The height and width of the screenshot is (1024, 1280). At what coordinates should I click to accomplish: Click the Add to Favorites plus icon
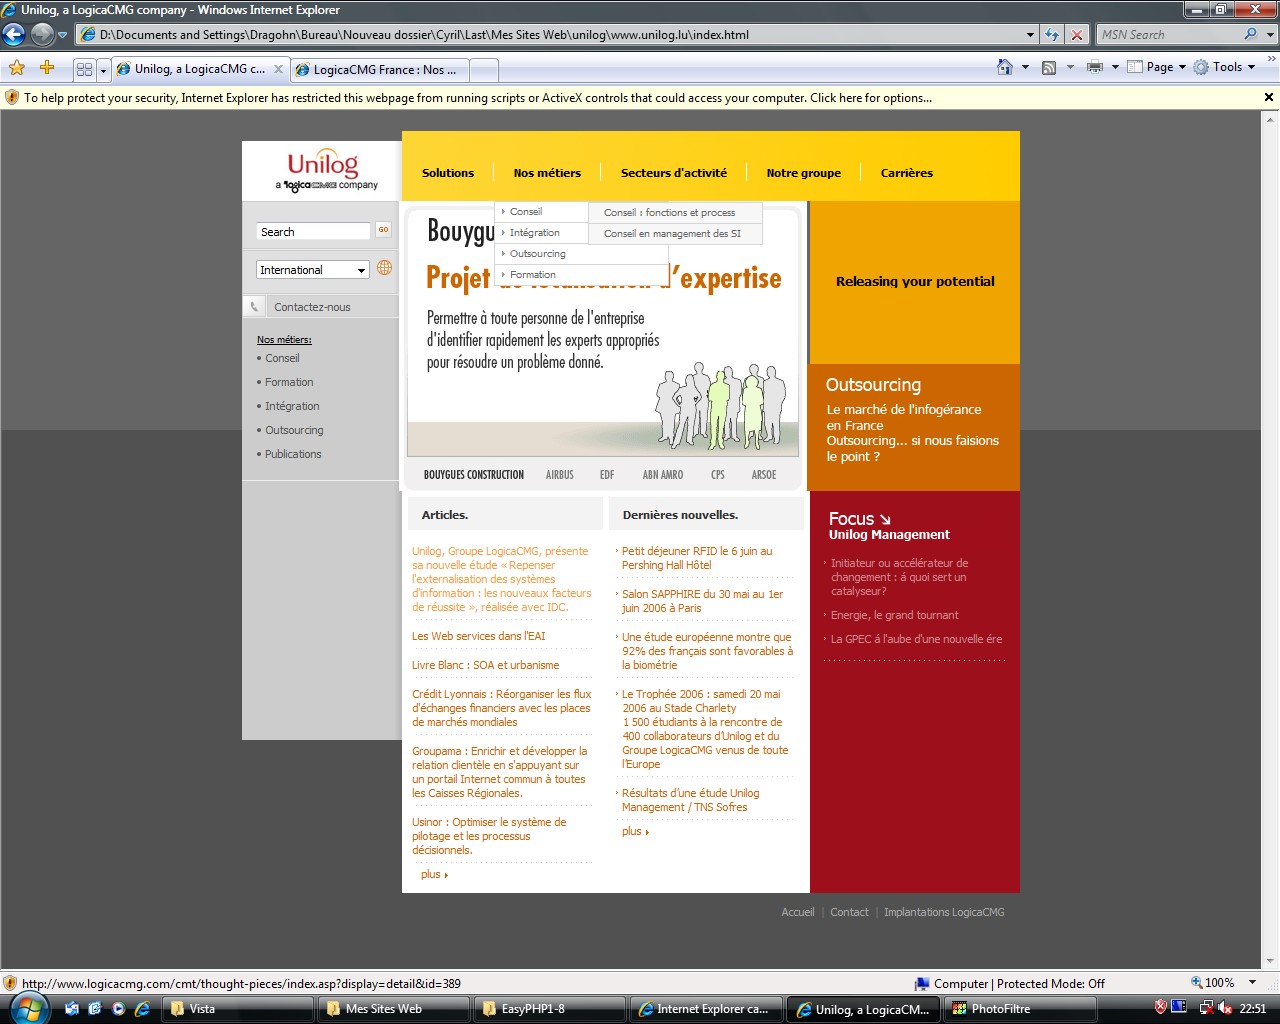pyautogui.click(x=47, y=68)
